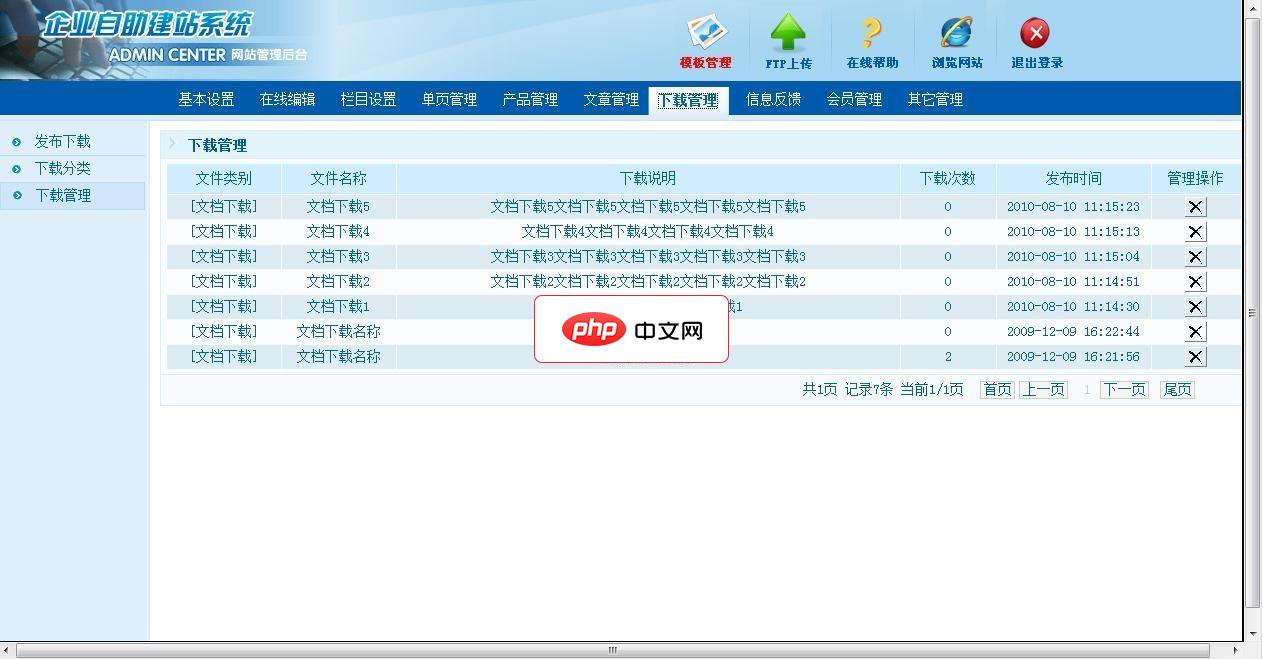Switch to the 产品管理 tab
The height and width of the screenshot is (659, 1263).
point(530,100)
